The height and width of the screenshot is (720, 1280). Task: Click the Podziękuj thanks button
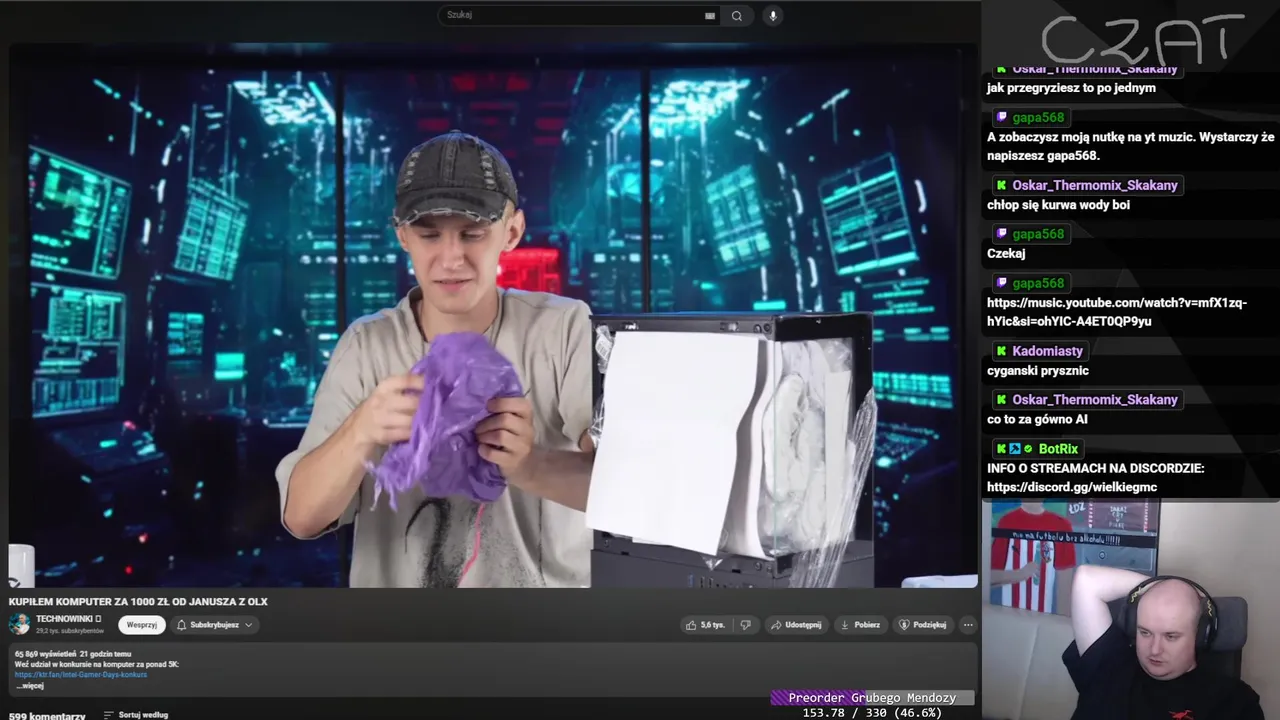(x=922, y=625)
